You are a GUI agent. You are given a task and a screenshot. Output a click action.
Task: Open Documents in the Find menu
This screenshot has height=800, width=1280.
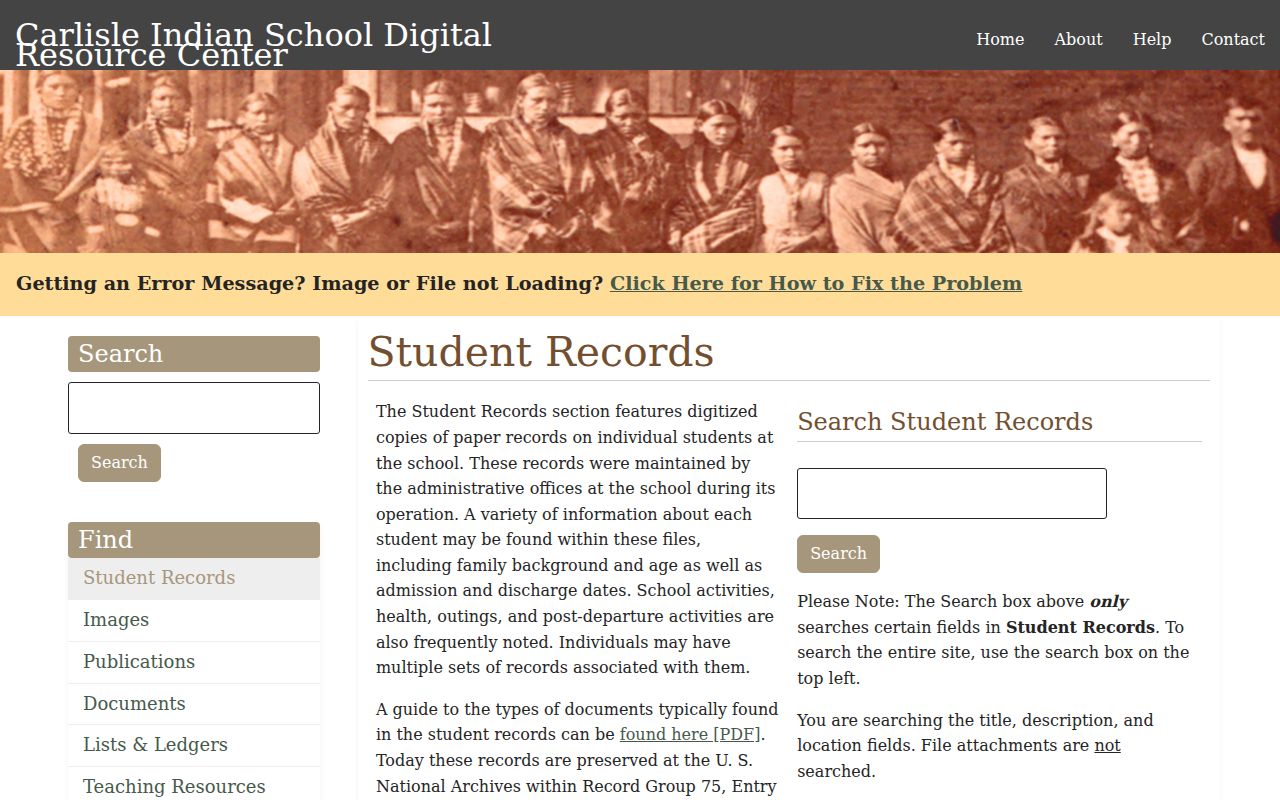pyautogui.click(x=194, y=704)
